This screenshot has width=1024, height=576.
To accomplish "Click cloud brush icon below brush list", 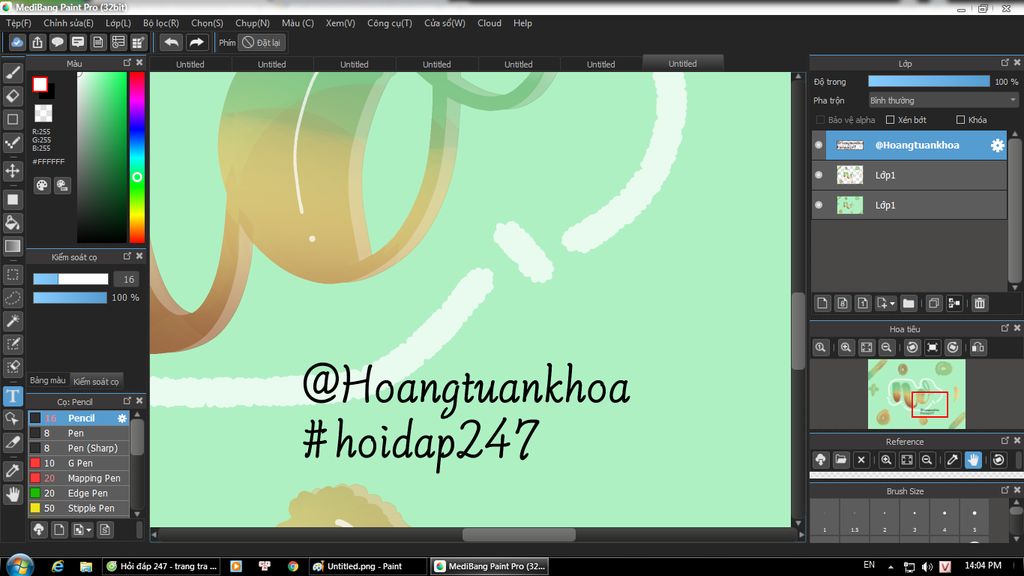I will (x=39, y=530).
